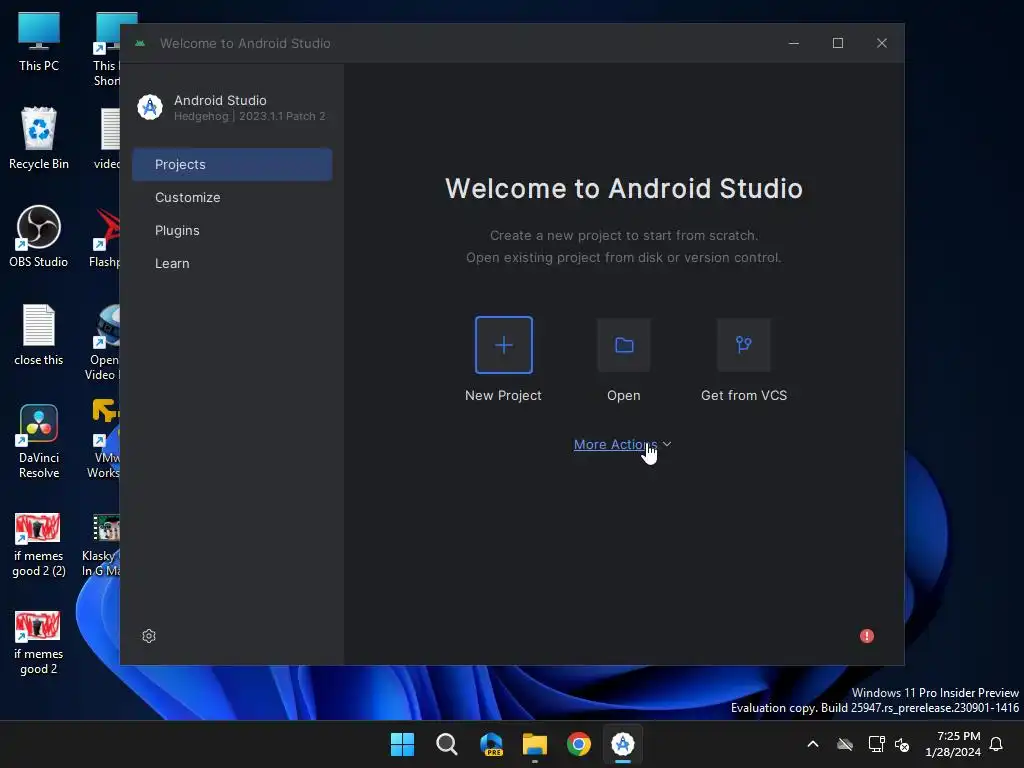Click the Get from VCS label
1024x768 pixels.
point(744,395)
